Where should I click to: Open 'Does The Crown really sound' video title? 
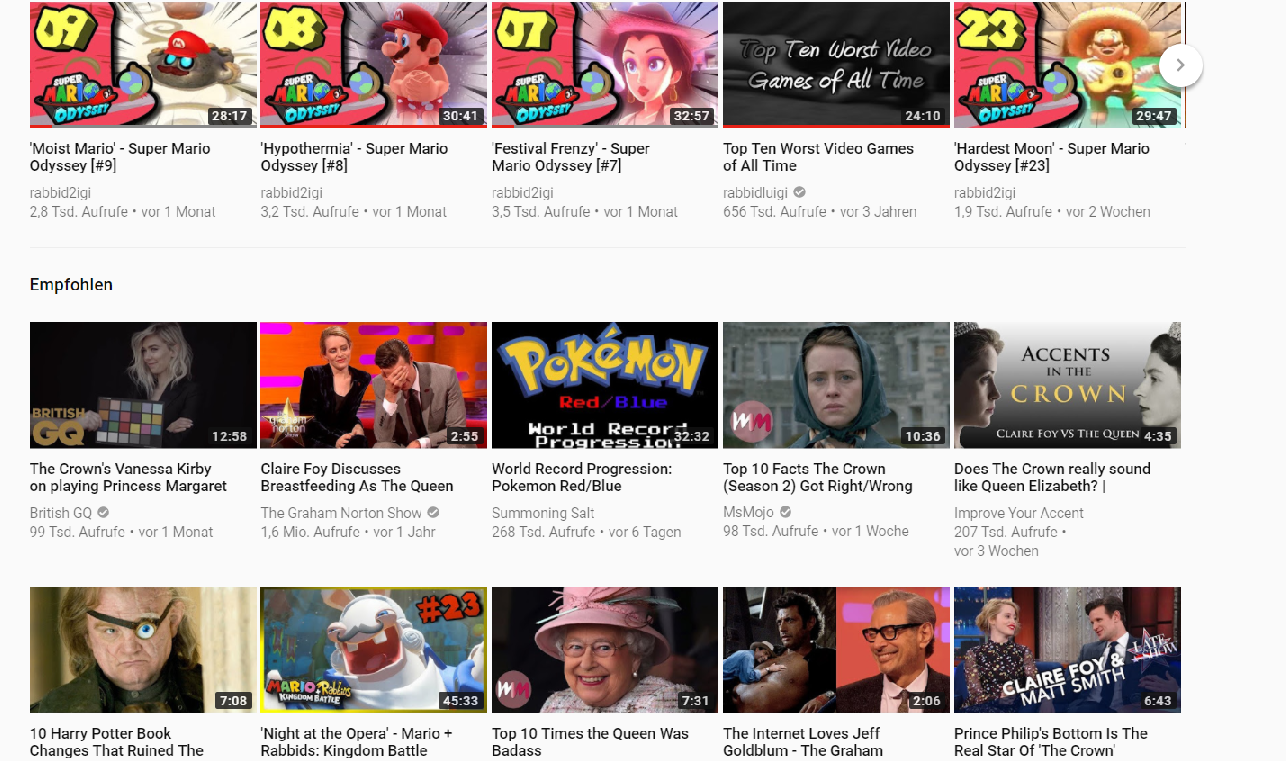[x=1052, y=477]
